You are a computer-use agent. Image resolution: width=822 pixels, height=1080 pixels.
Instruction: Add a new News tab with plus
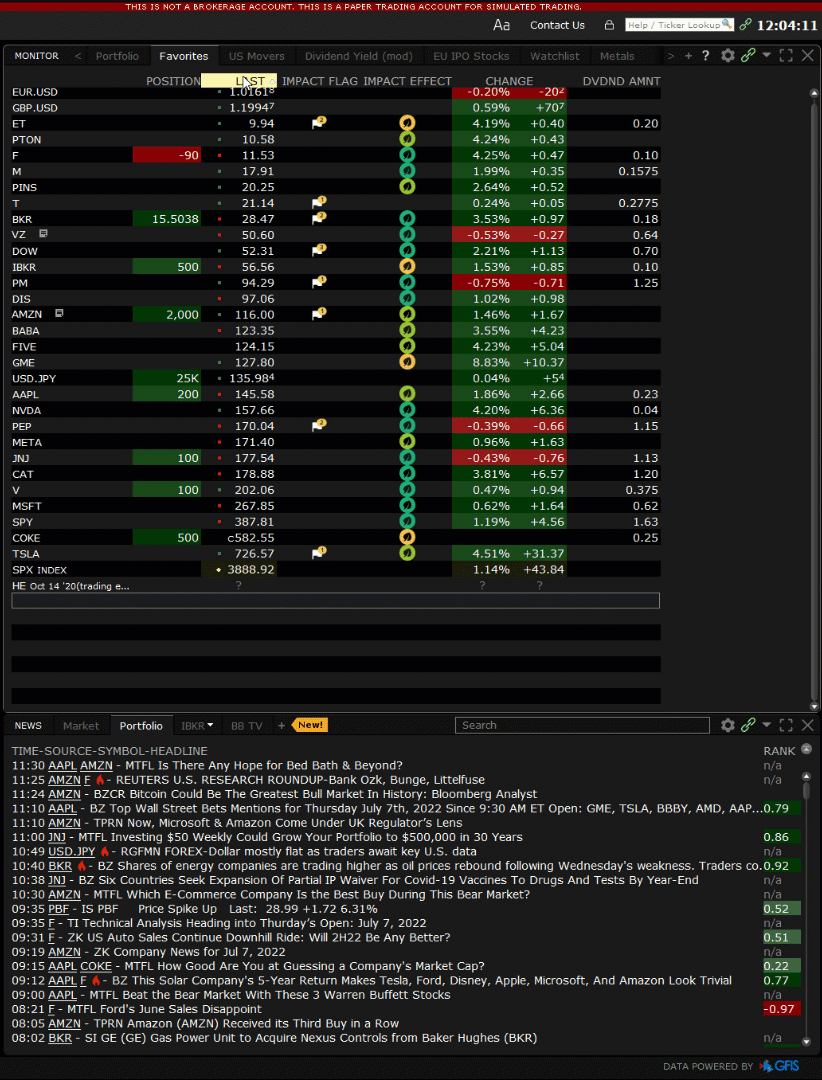(281, 725)
